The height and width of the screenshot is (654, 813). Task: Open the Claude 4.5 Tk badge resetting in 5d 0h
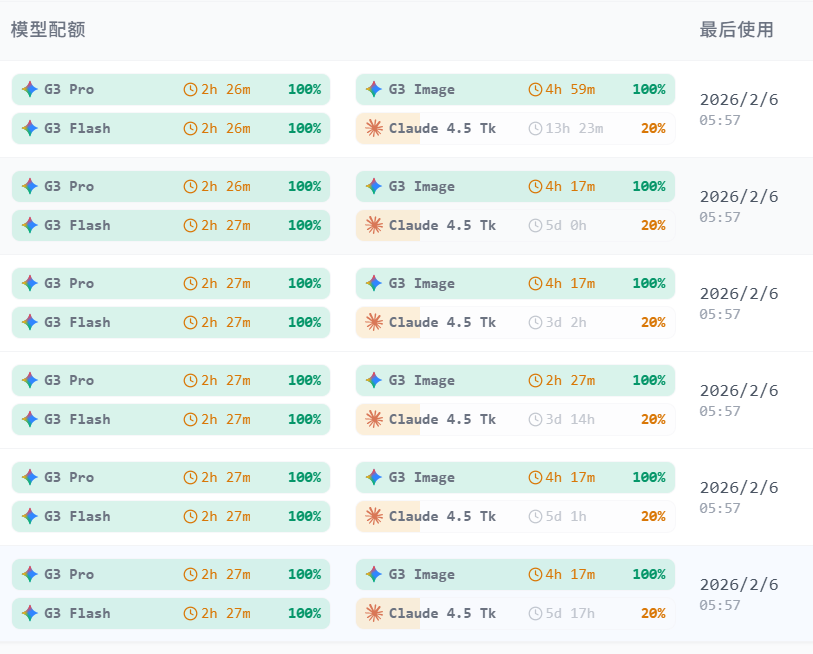pos(515,225)
